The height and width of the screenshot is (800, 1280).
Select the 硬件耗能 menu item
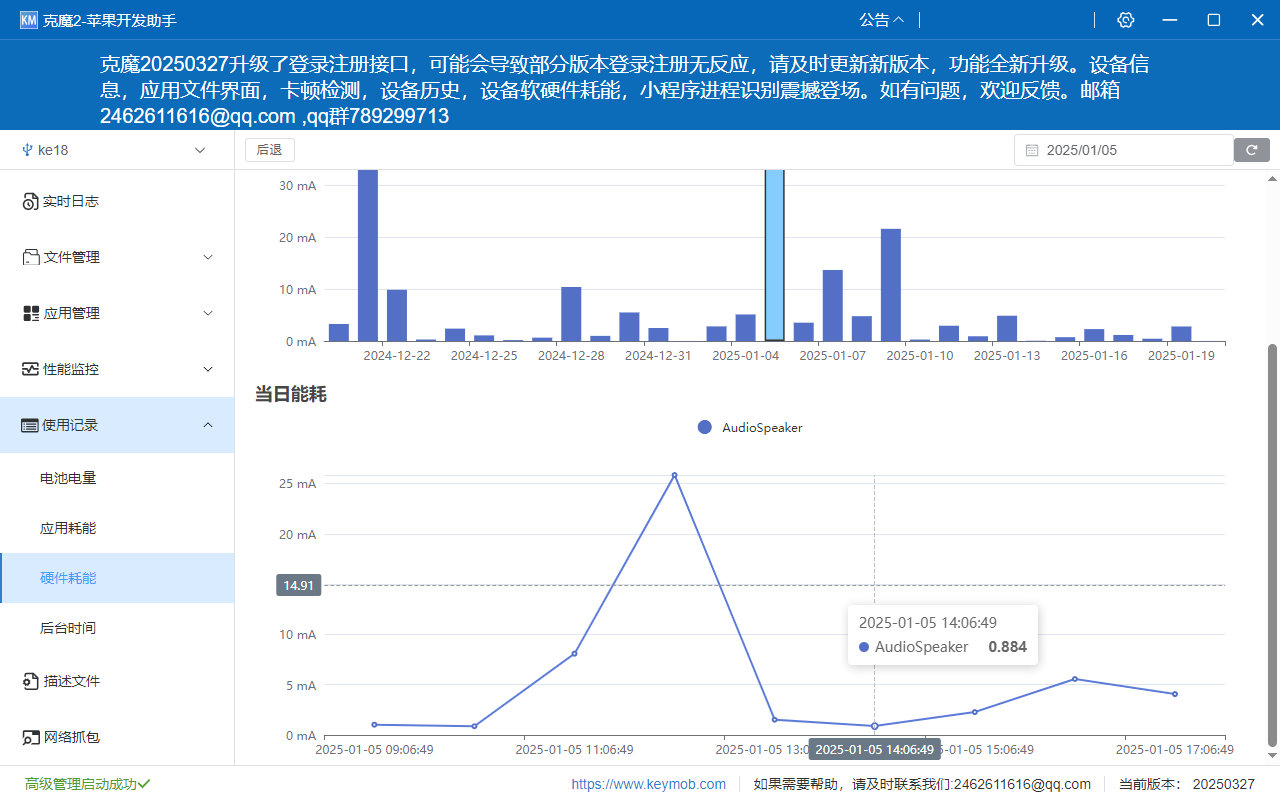(117, 578)
